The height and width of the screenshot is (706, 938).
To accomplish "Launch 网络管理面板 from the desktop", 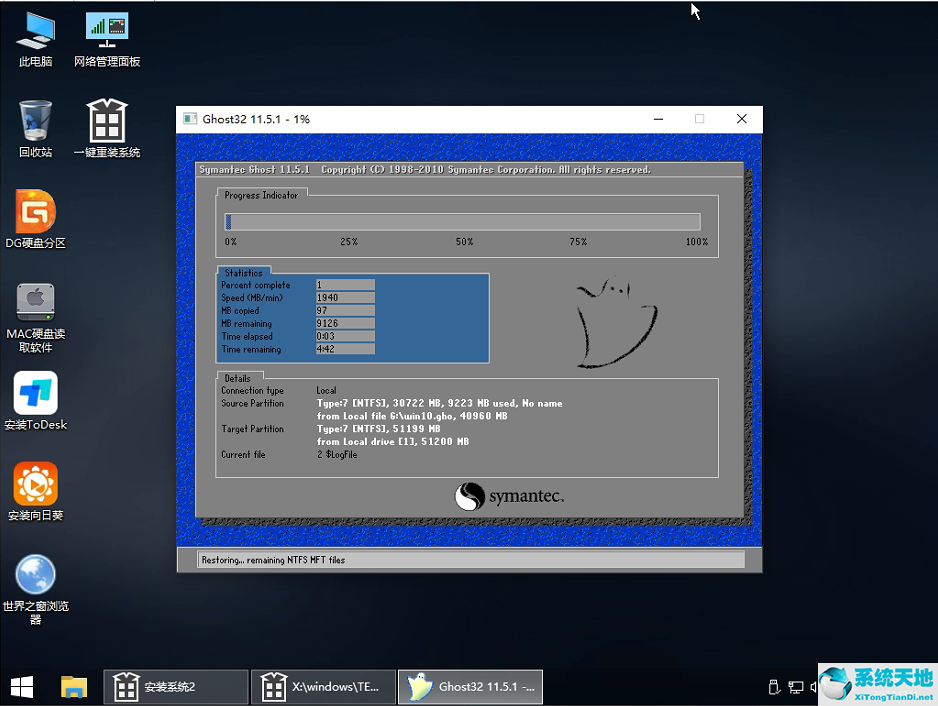I will point(106,30).
